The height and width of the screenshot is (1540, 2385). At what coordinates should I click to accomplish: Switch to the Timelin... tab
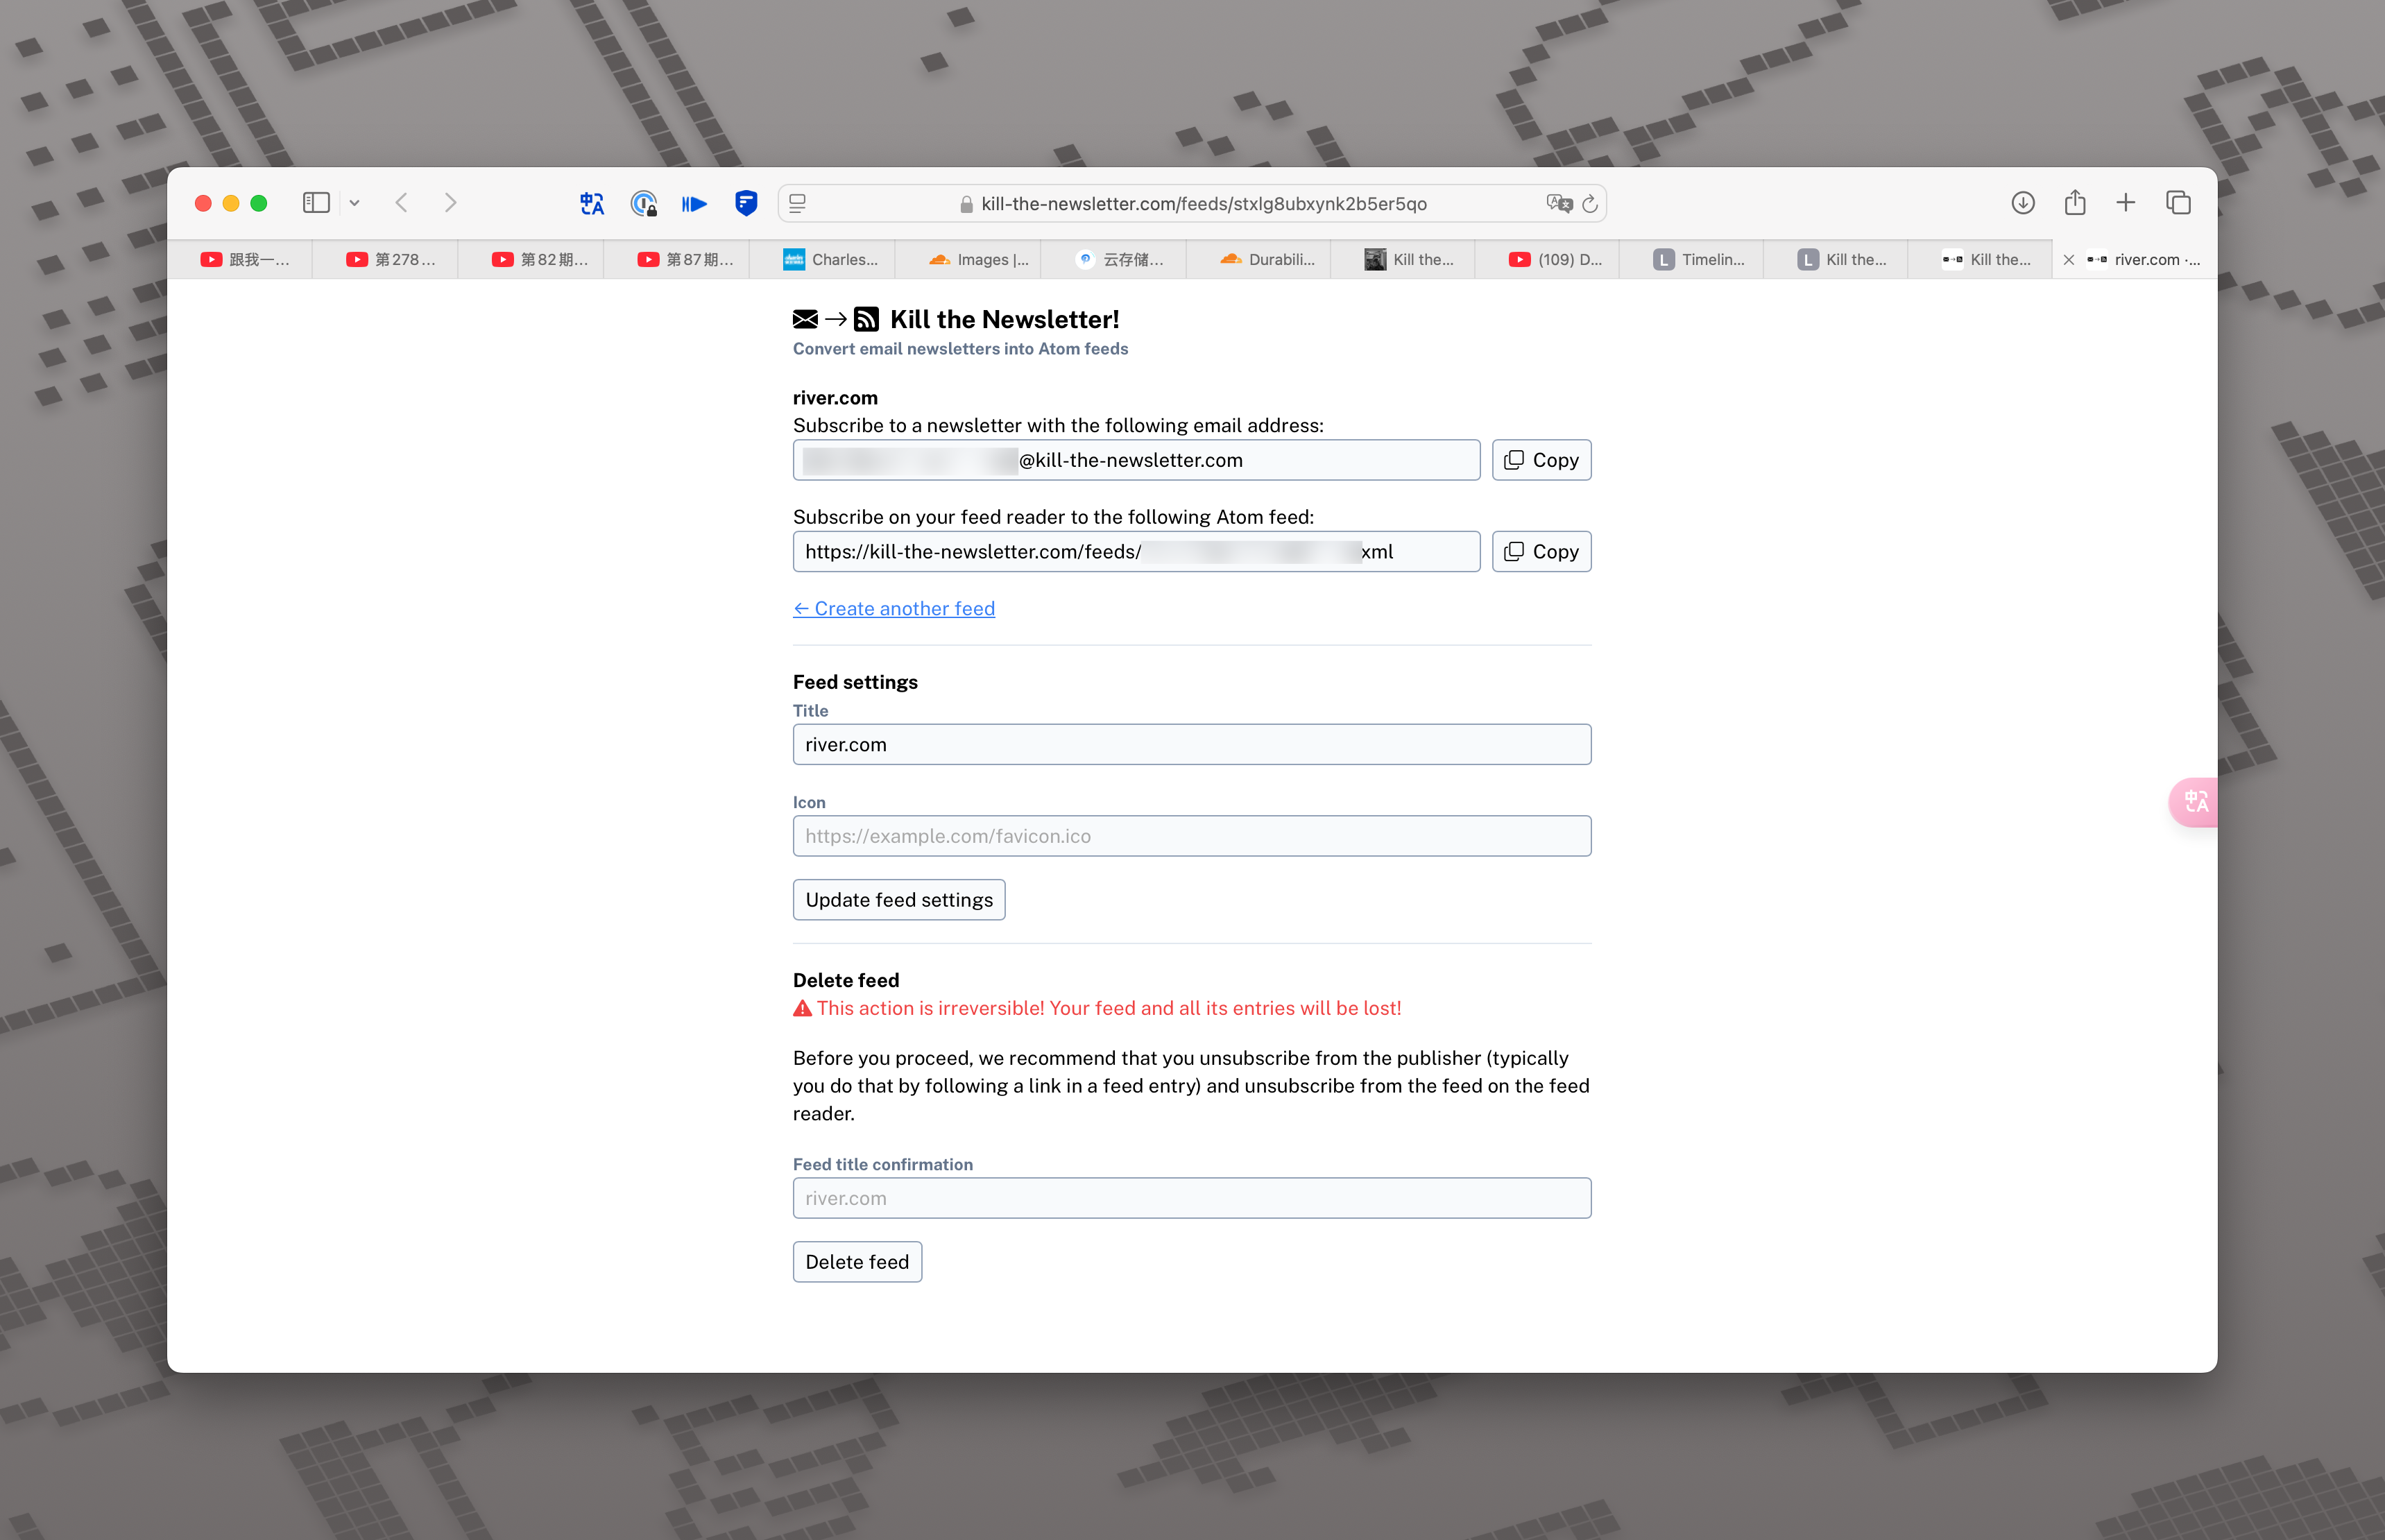1692,259
